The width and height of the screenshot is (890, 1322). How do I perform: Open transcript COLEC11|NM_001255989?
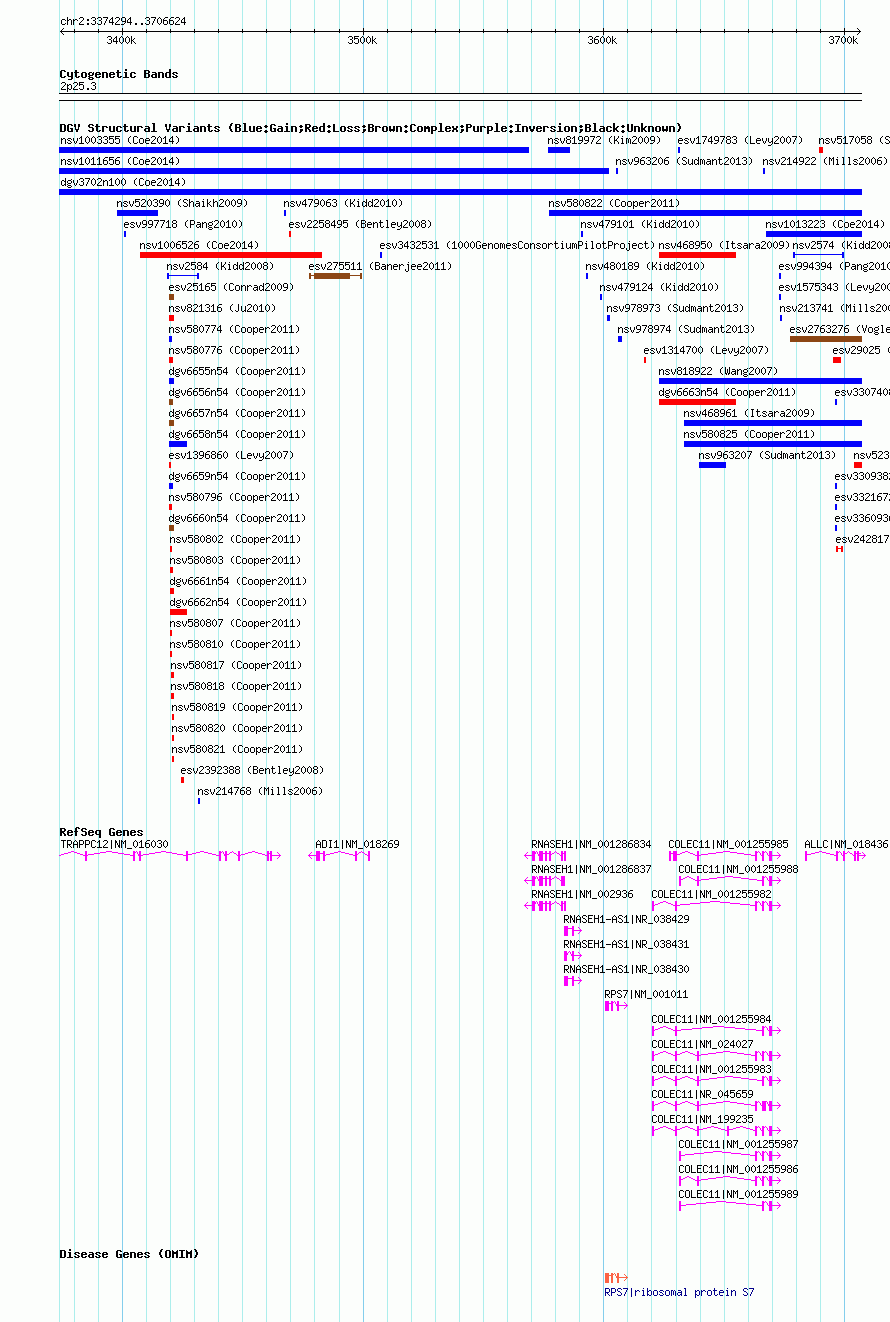738,1195
